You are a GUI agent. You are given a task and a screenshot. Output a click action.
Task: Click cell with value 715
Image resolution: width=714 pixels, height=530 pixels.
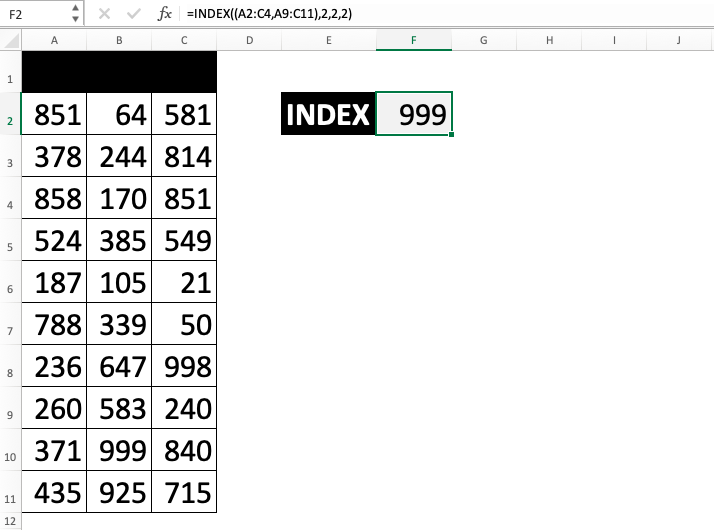[x=184, y=492]
